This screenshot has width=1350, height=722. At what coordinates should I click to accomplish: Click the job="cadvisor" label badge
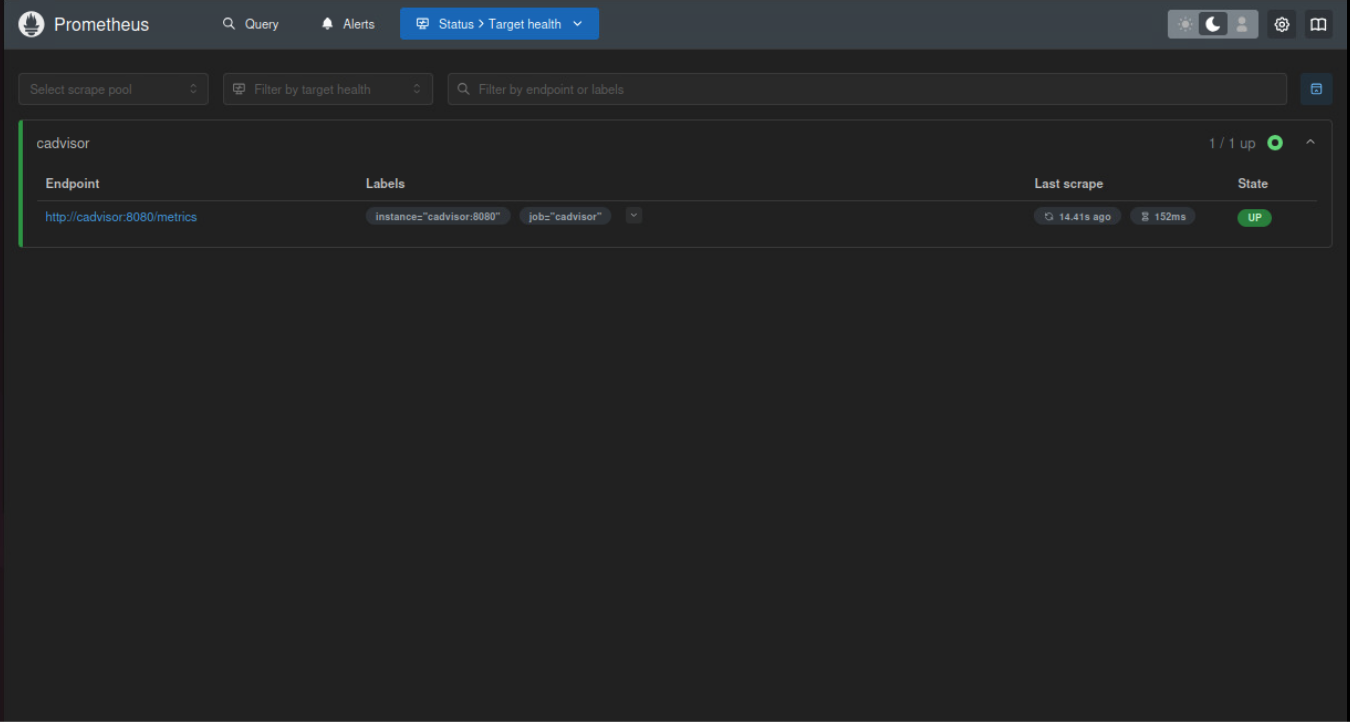[x=565, y=216]
